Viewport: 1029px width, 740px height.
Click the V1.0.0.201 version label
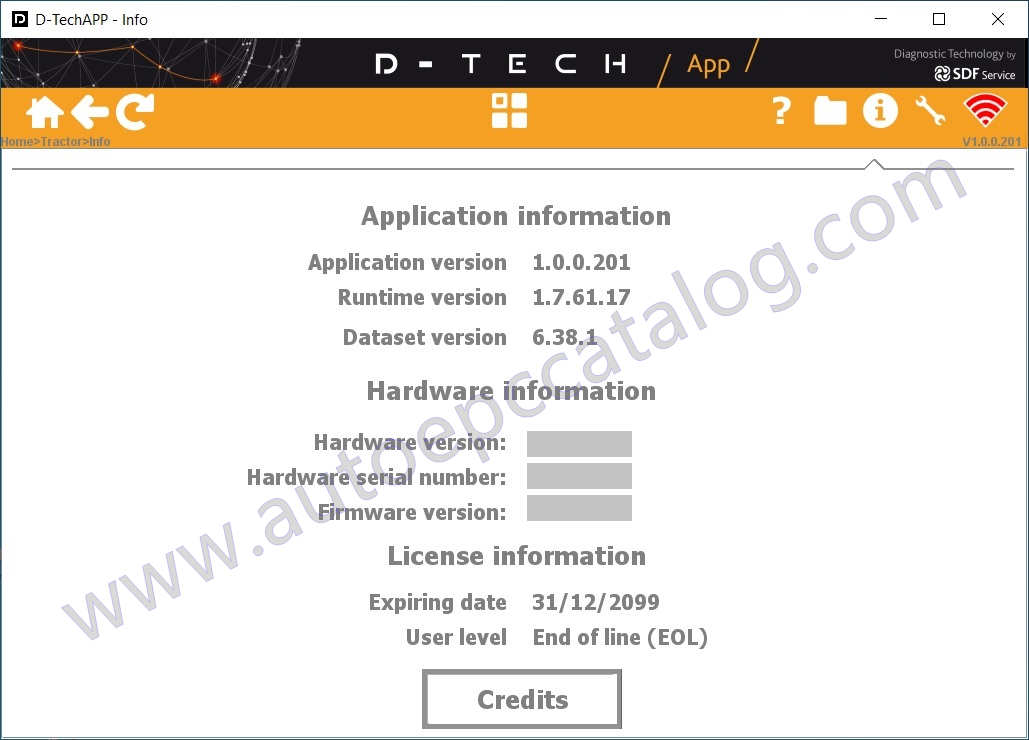[992, 142]
